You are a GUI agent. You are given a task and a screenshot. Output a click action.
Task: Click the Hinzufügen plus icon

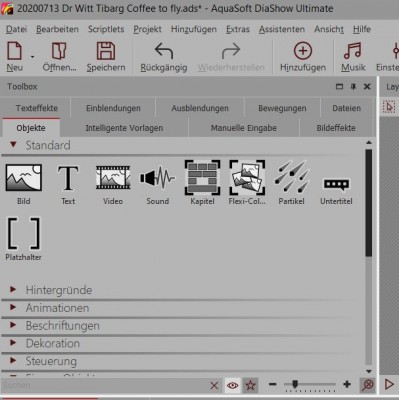303,51
